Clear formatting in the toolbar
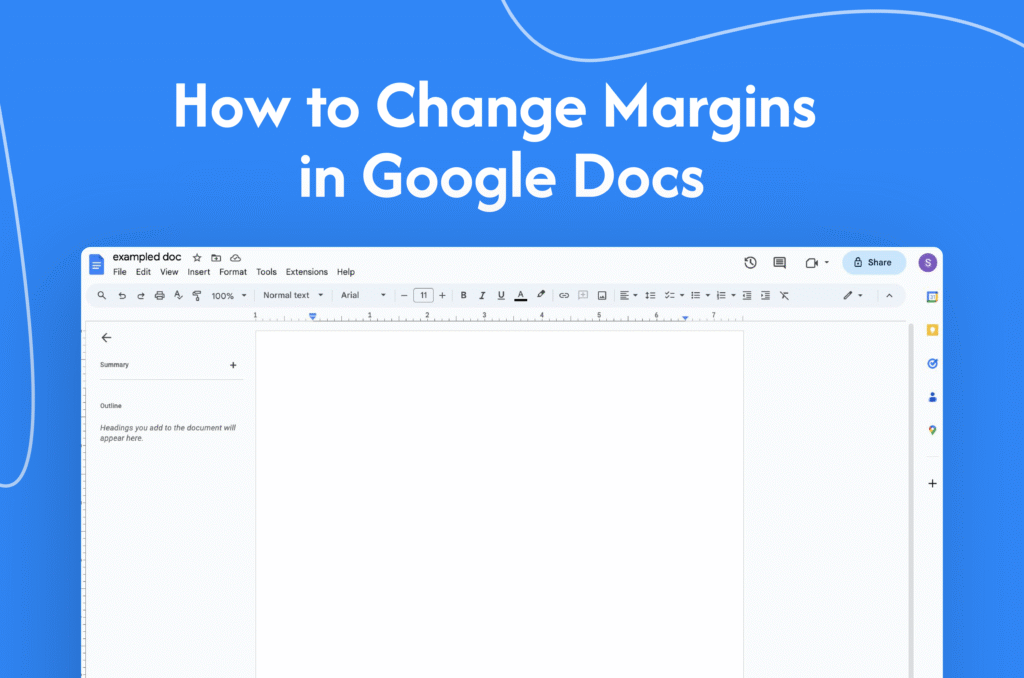Screen dimensions: 1024x678 [x=785, y=295]
